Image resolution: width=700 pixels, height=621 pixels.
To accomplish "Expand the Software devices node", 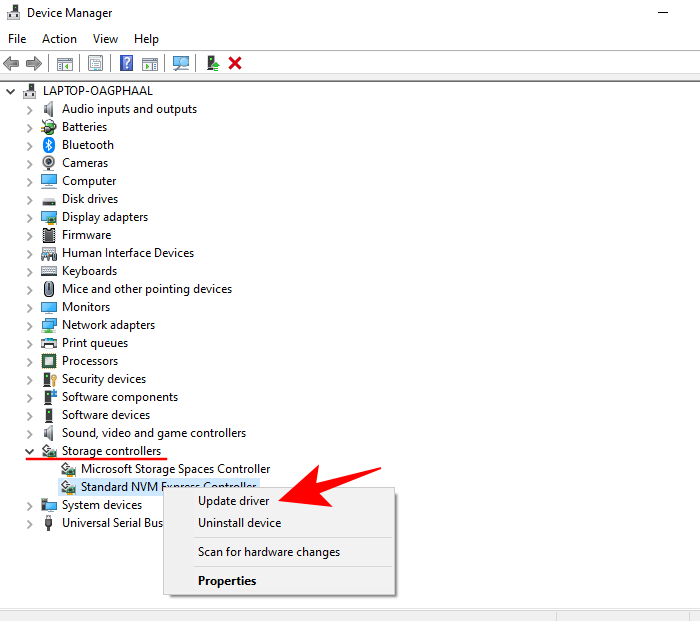I will click(x=29, y=416).
